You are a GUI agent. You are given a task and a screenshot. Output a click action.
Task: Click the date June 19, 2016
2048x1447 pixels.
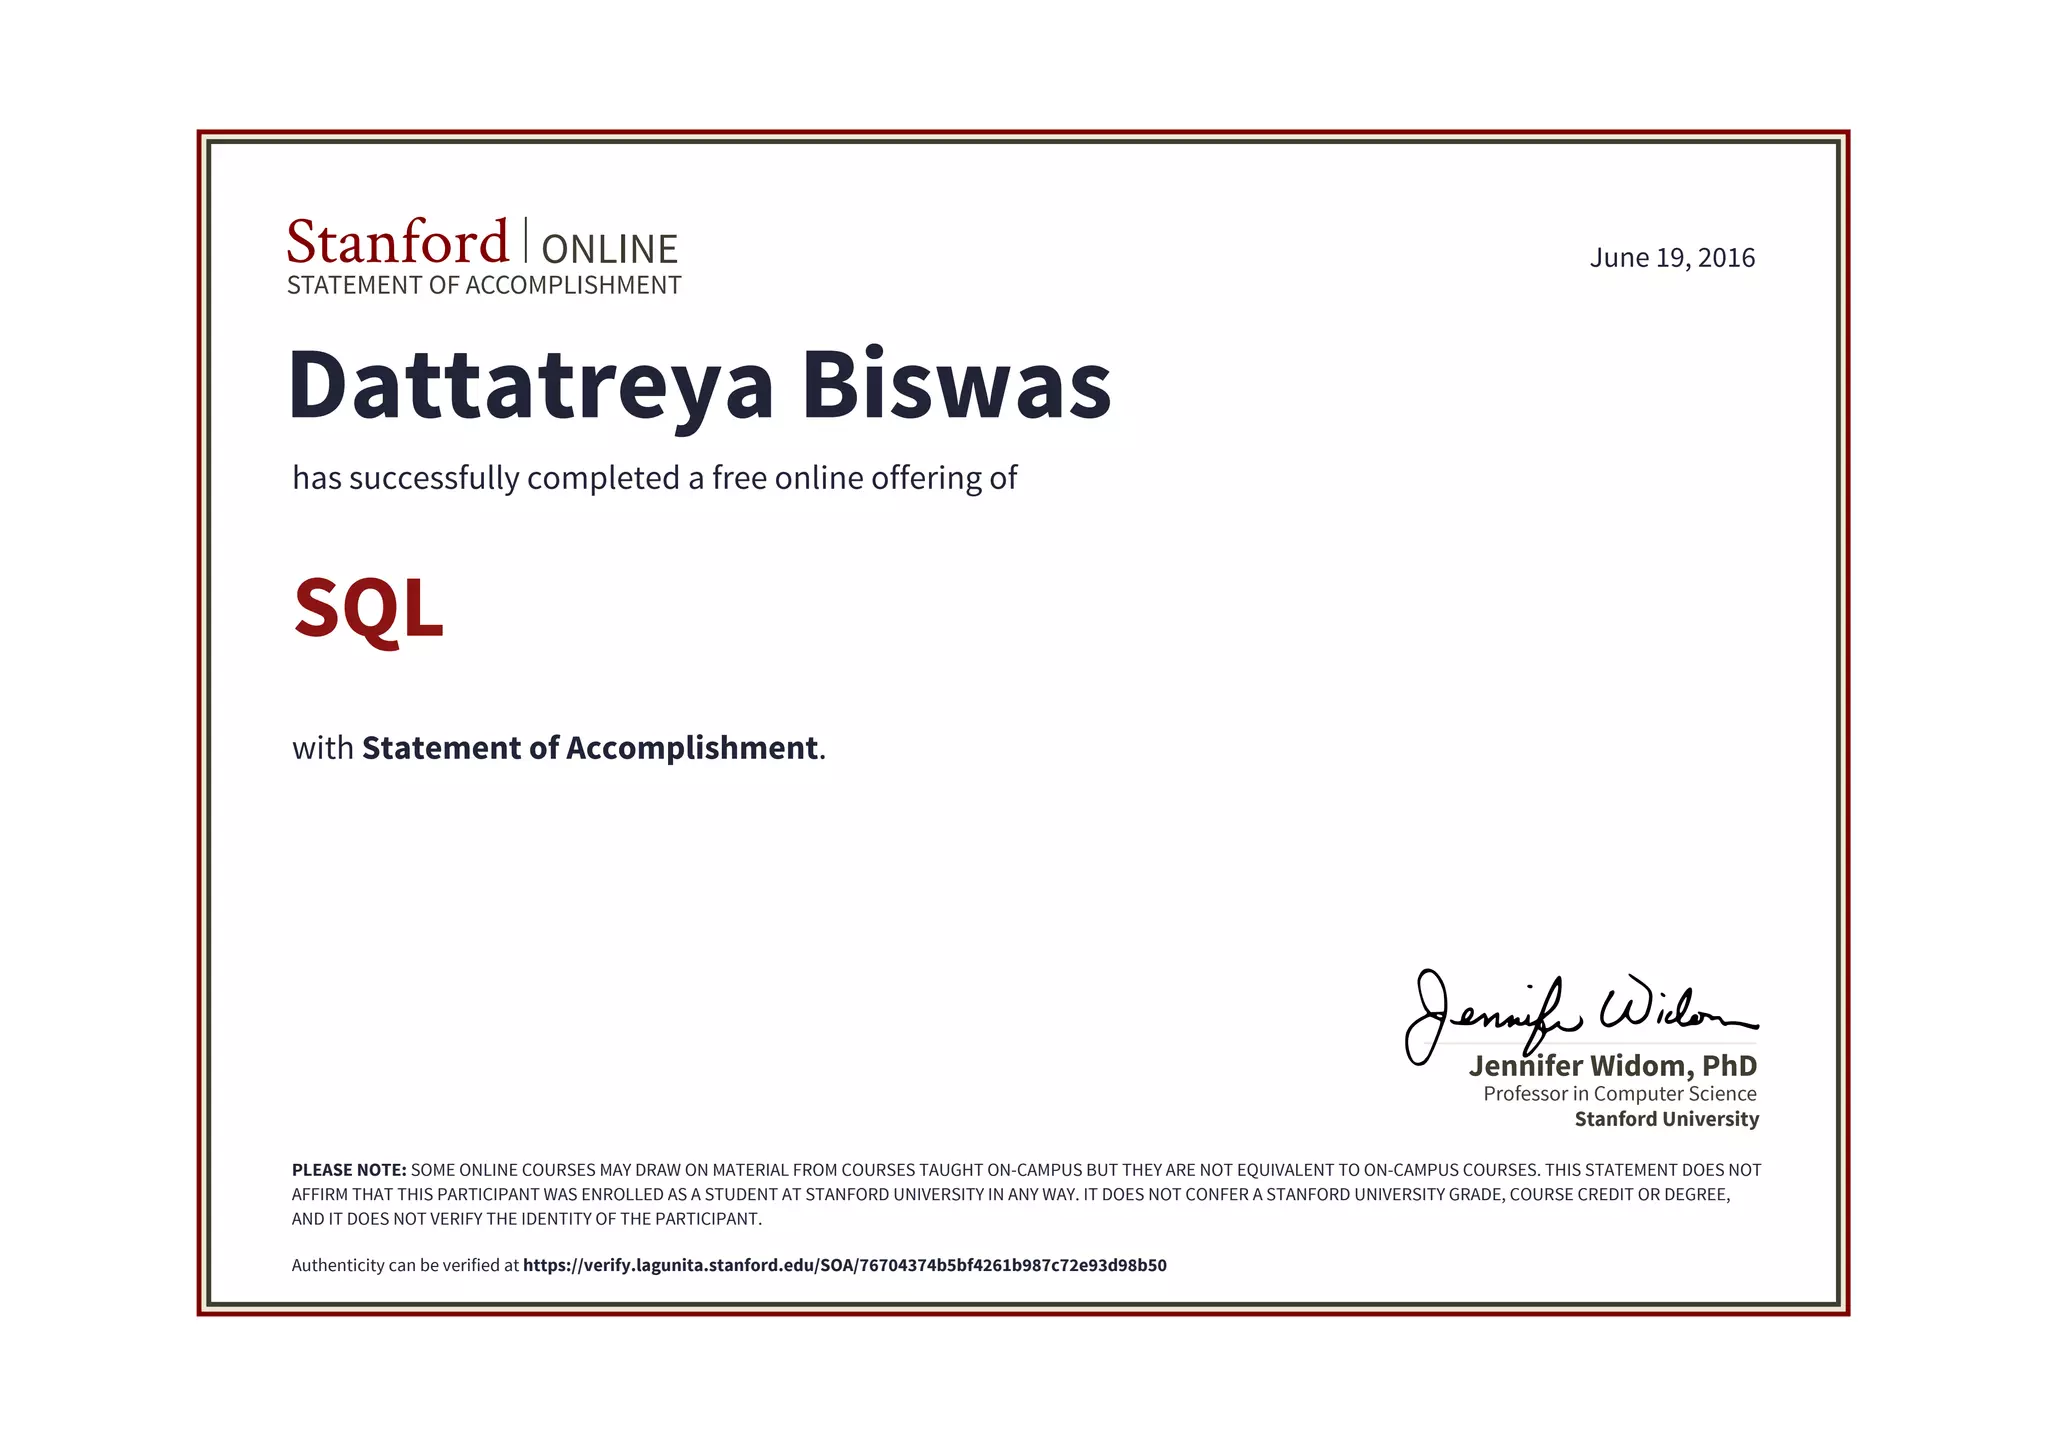[1672, 258]
